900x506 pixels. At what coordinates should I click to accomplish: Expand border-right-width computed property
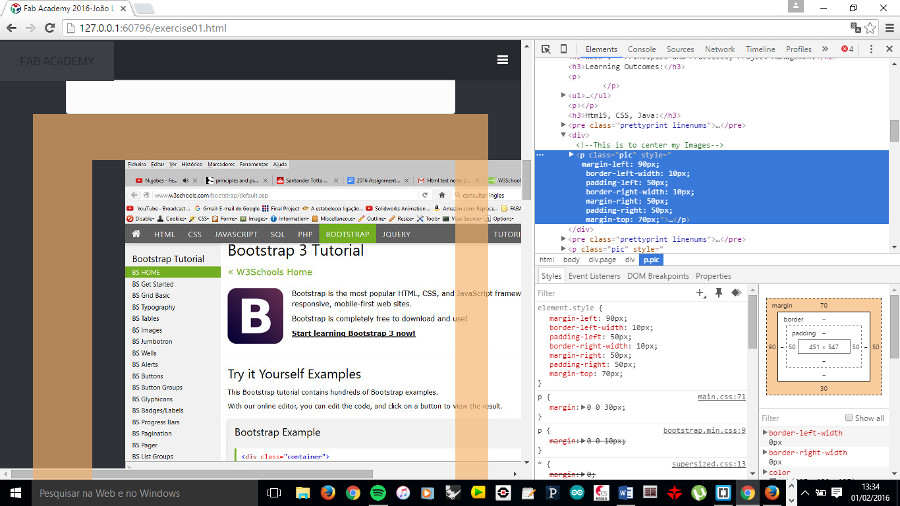[765, 452]
